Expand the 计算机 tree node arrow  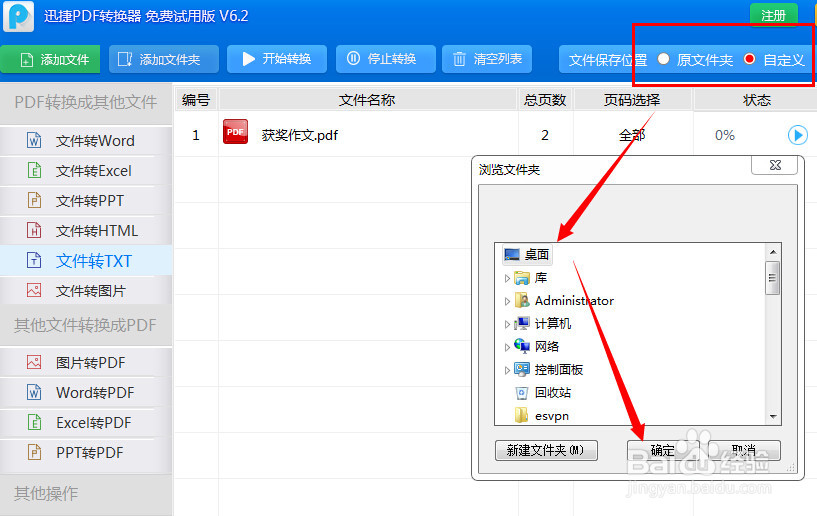[x=507, y=324]
